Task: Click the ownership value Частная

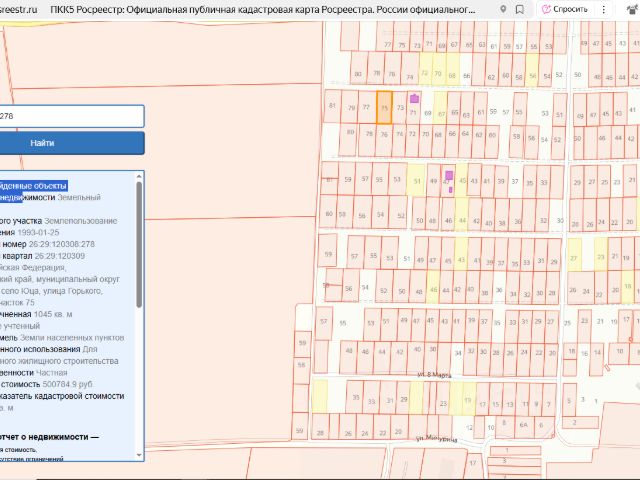Action: coord(51,373)
